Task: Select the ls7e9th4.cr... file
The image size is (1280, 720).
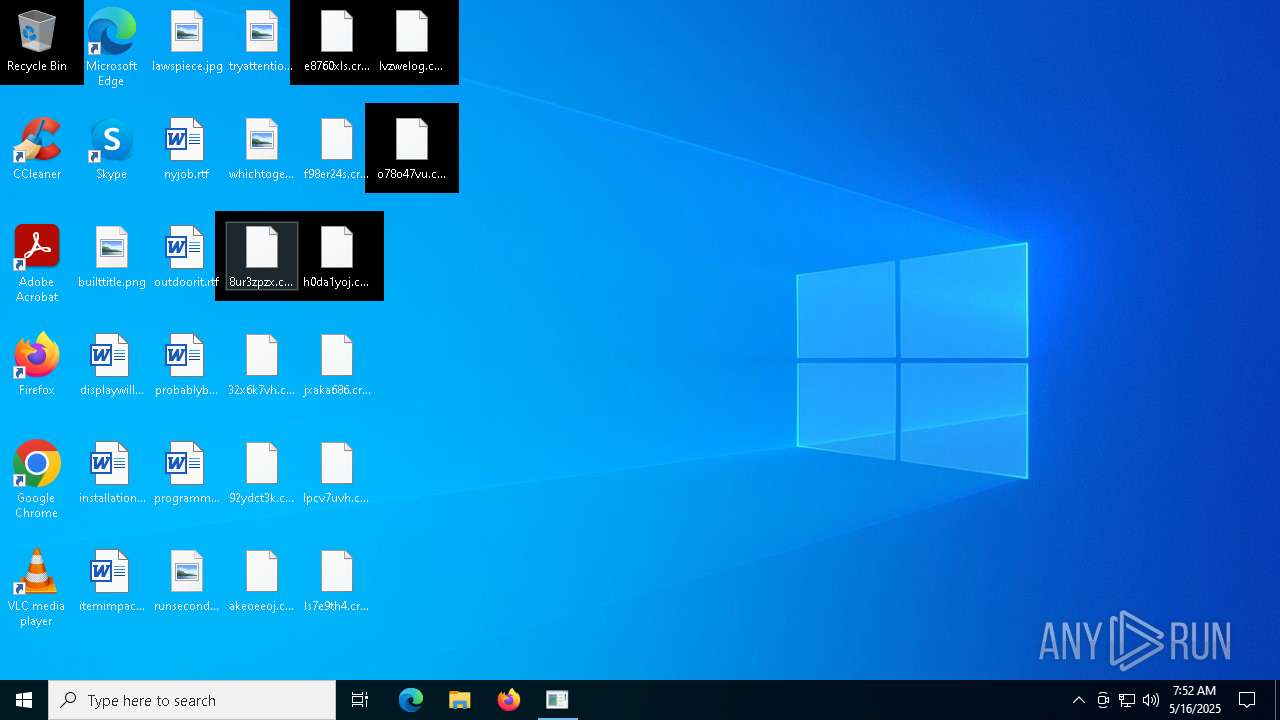Action: 337,582
